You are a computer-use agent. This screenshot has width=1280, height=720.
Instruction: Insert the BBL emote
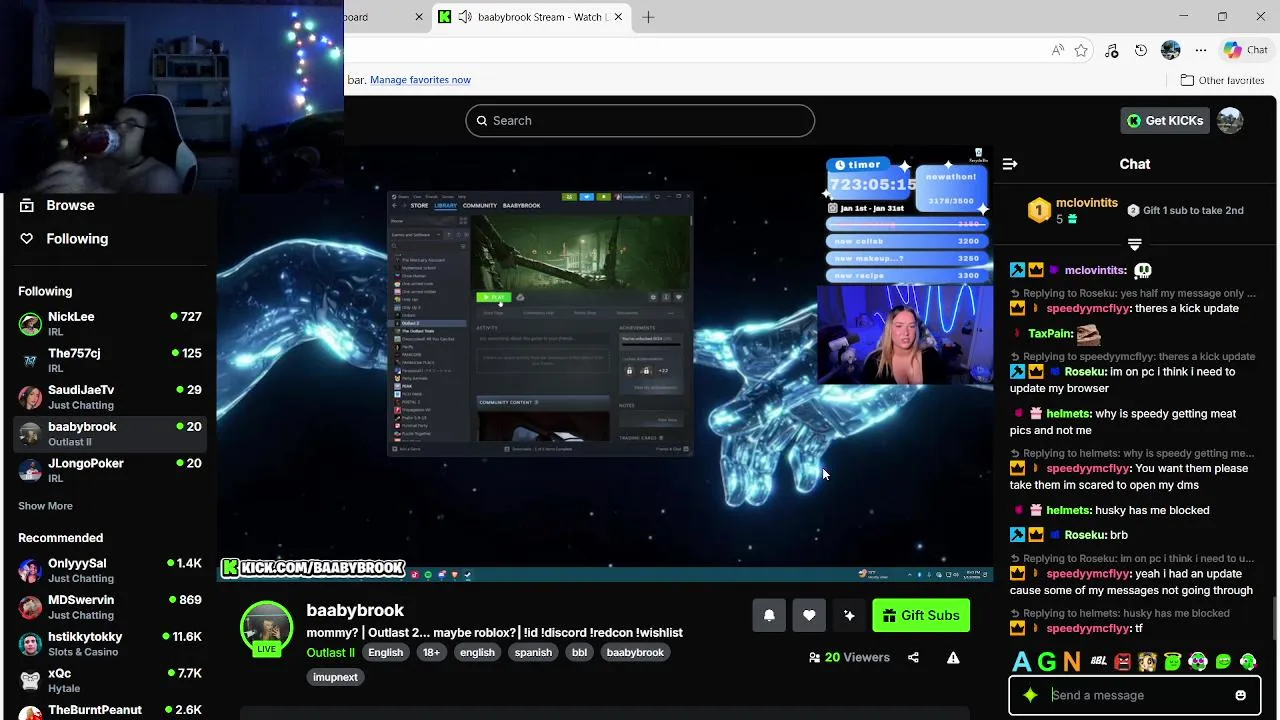tap(1098, 662)
